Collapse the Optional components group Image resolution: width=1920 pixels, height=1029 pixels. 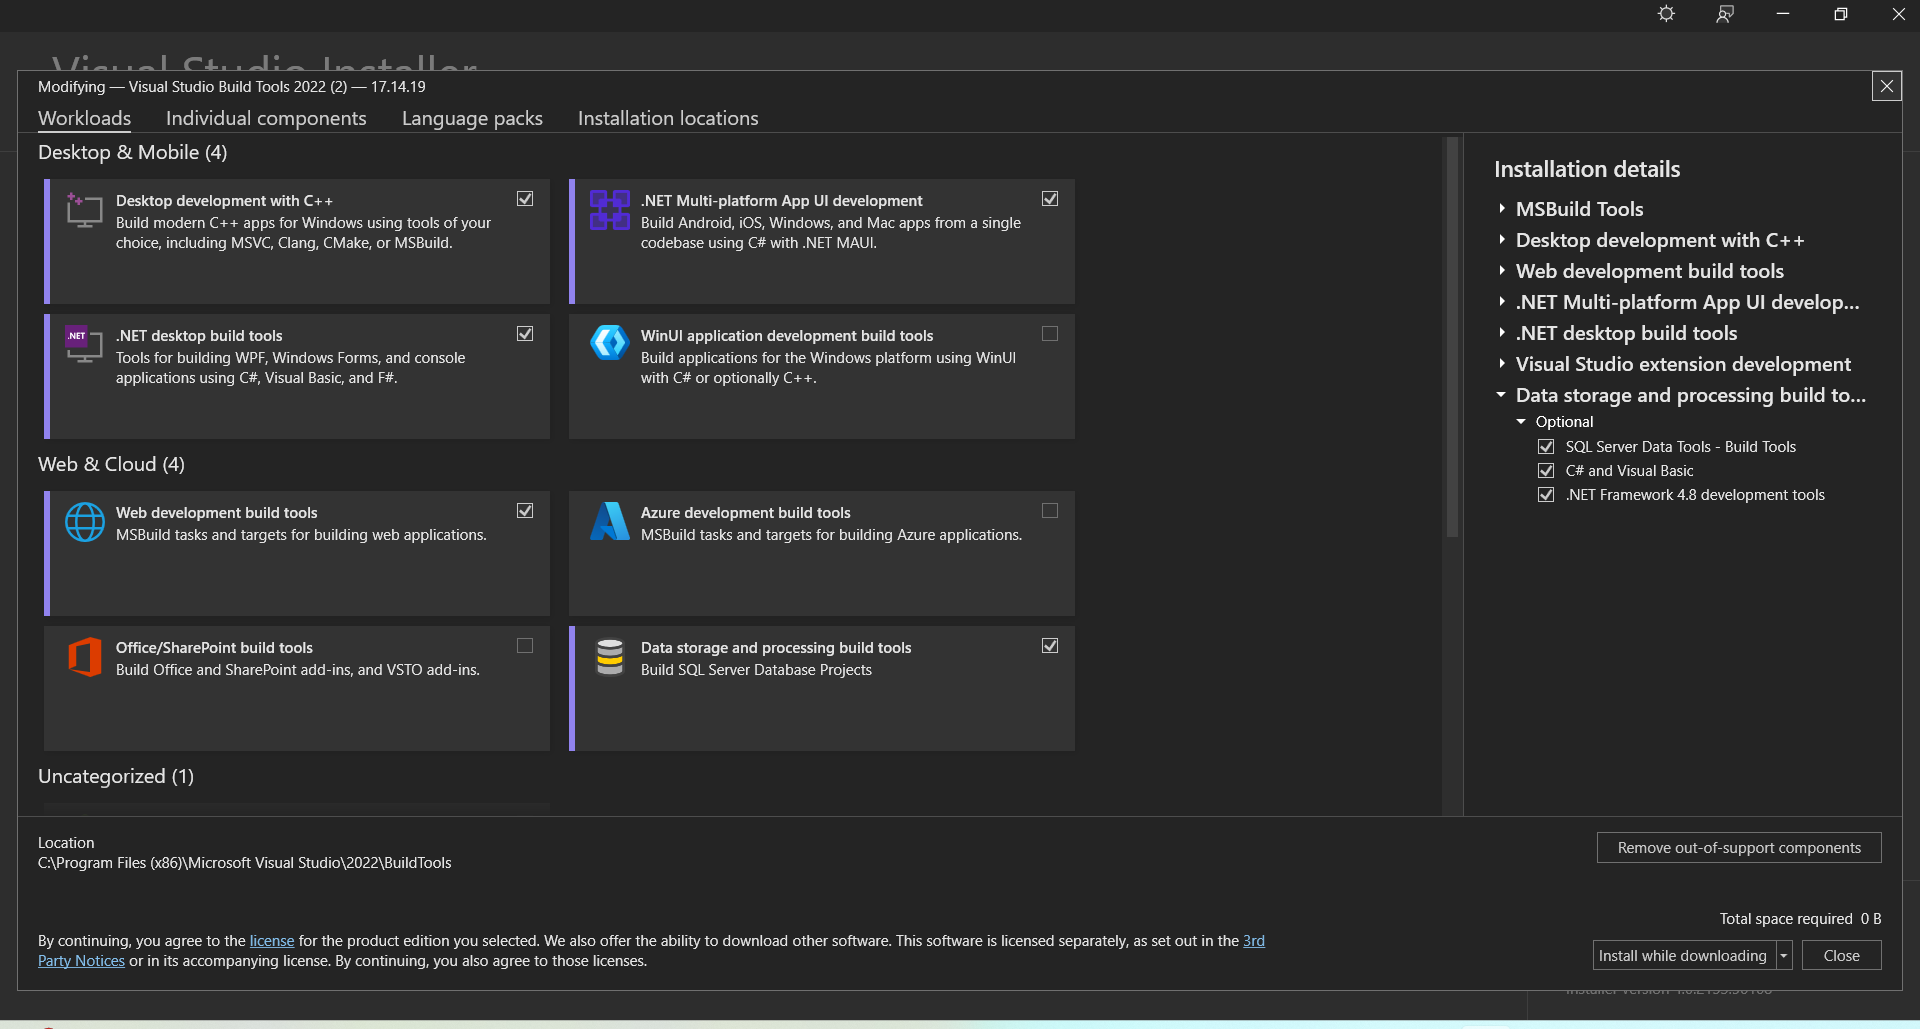pos(1521,422)
